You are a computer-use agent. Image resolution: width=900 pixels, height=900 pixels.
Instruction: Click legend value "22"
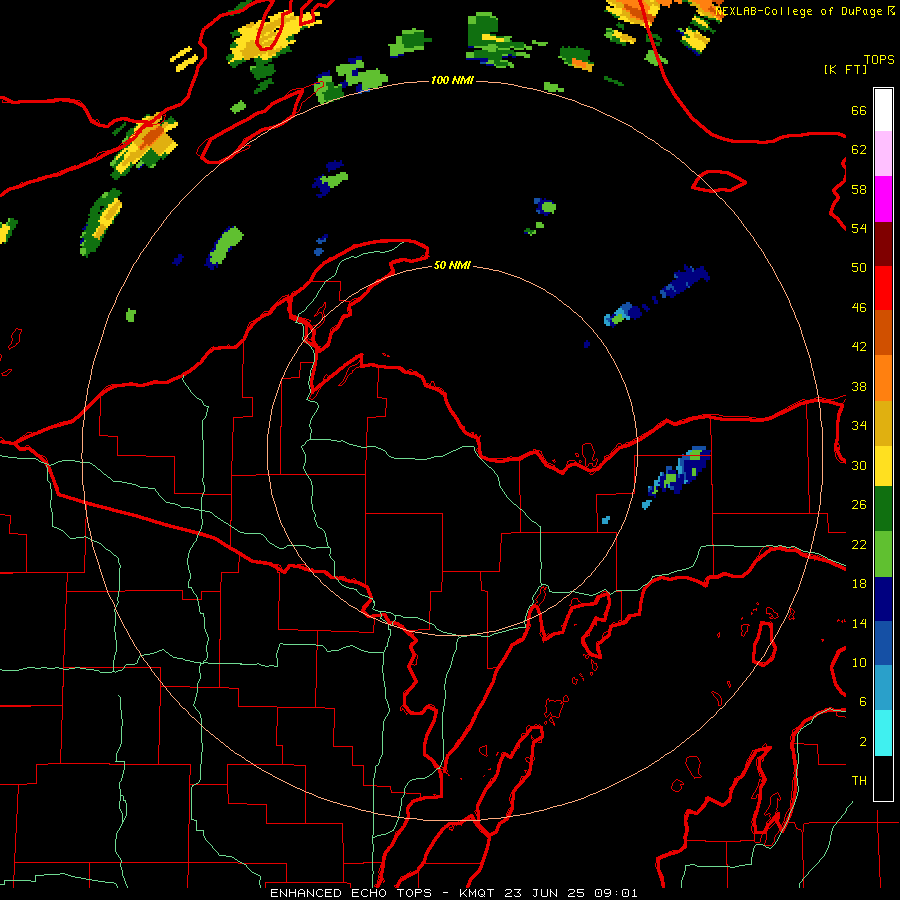point(859,544)
